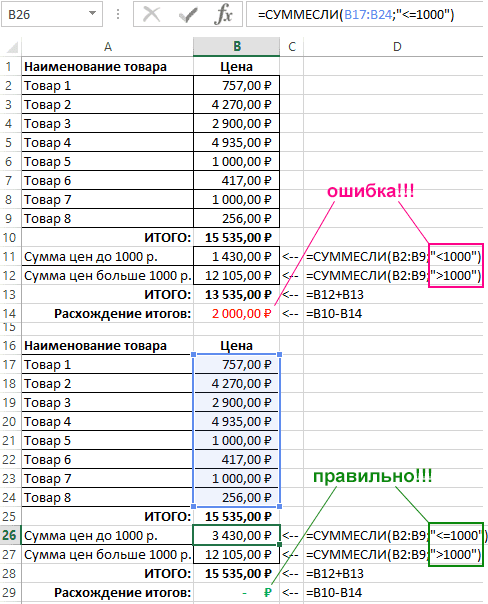The width and height of the screenshot is (488, 604).
Task: Cancel the formula entry with the X icon
Action: [x=151, y=15]
